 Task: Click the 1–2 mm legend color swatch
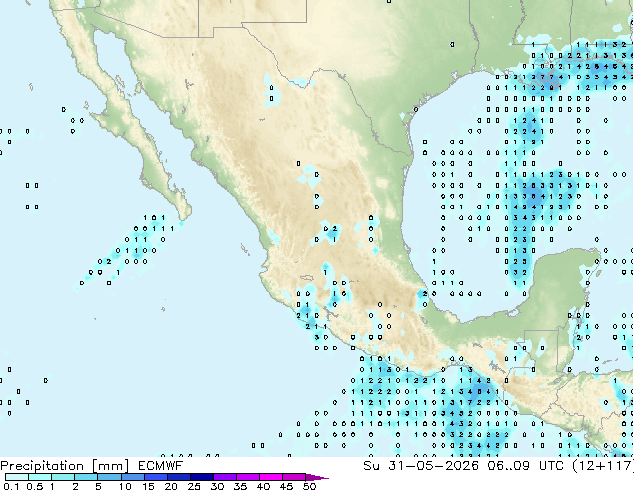click(x=63, y=477)
